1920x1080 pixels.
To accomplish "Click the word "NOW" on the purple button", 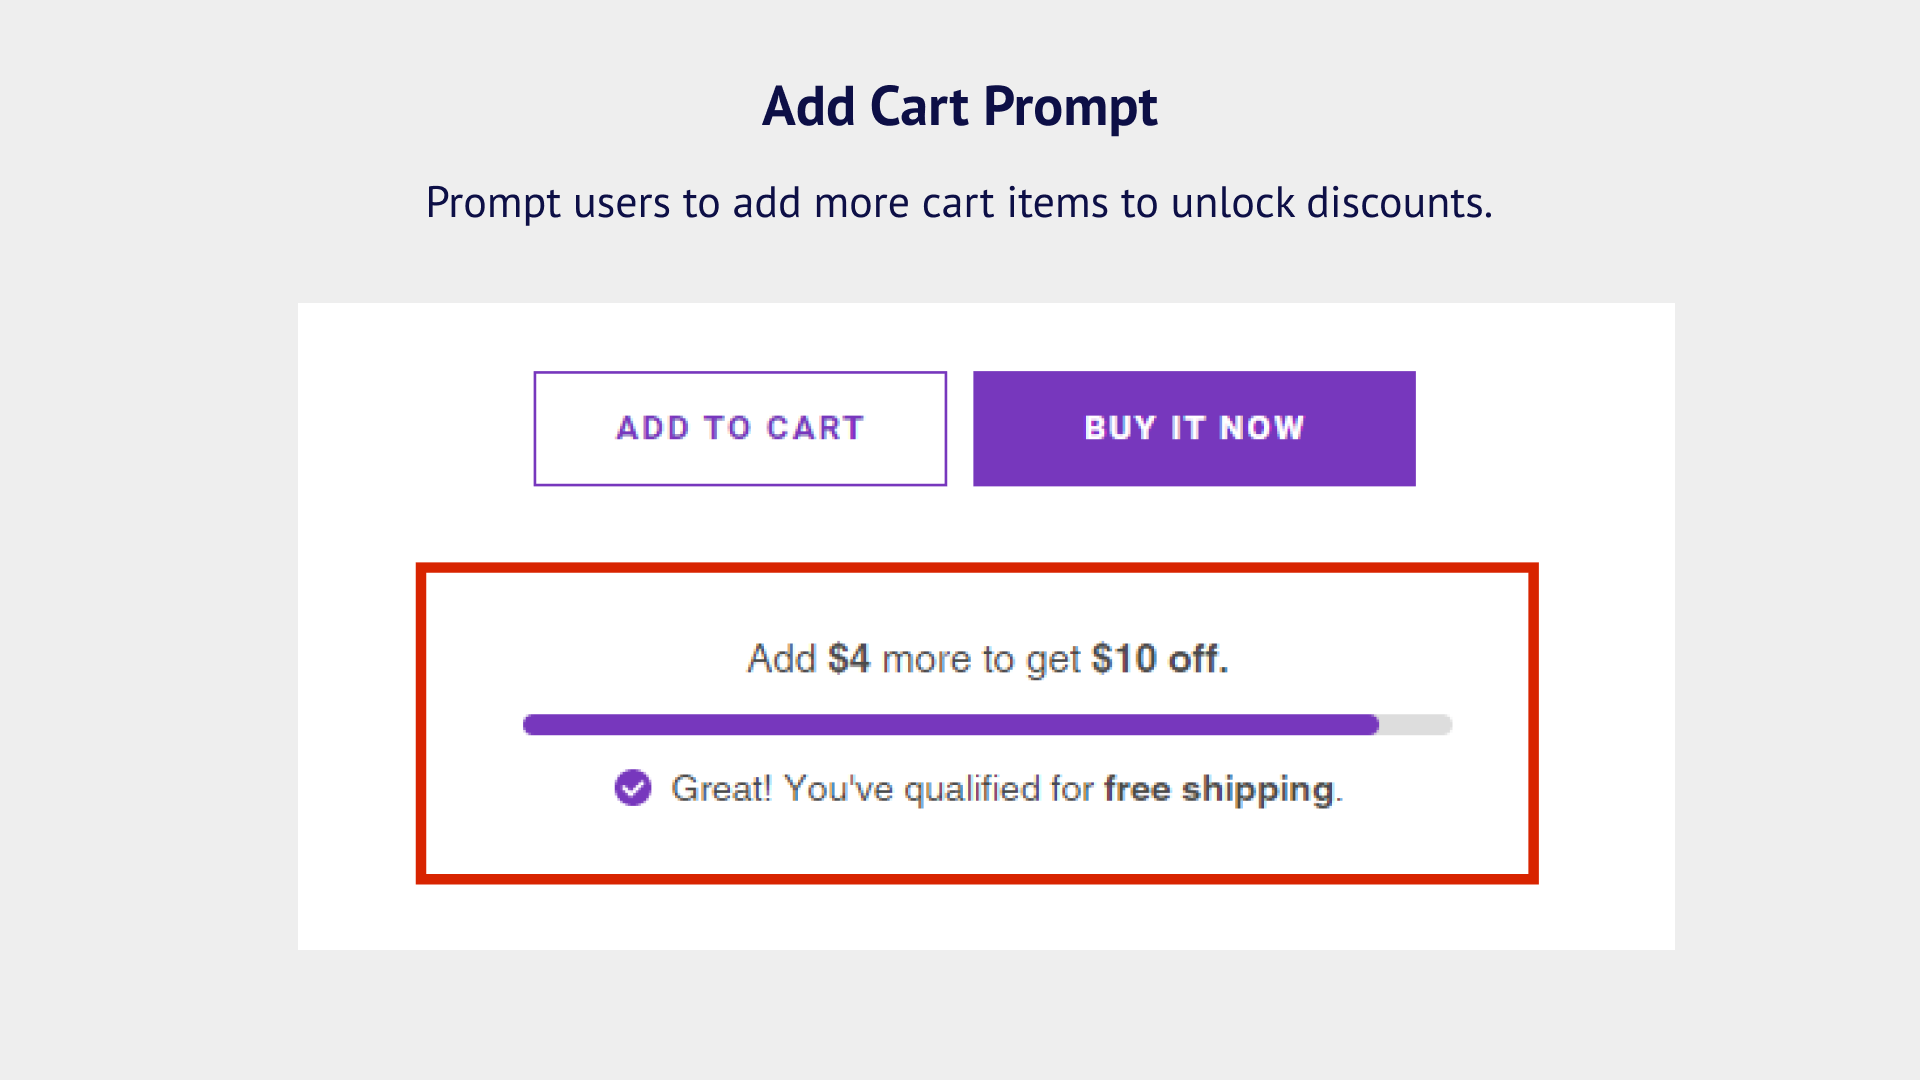I will (1262, 428).
